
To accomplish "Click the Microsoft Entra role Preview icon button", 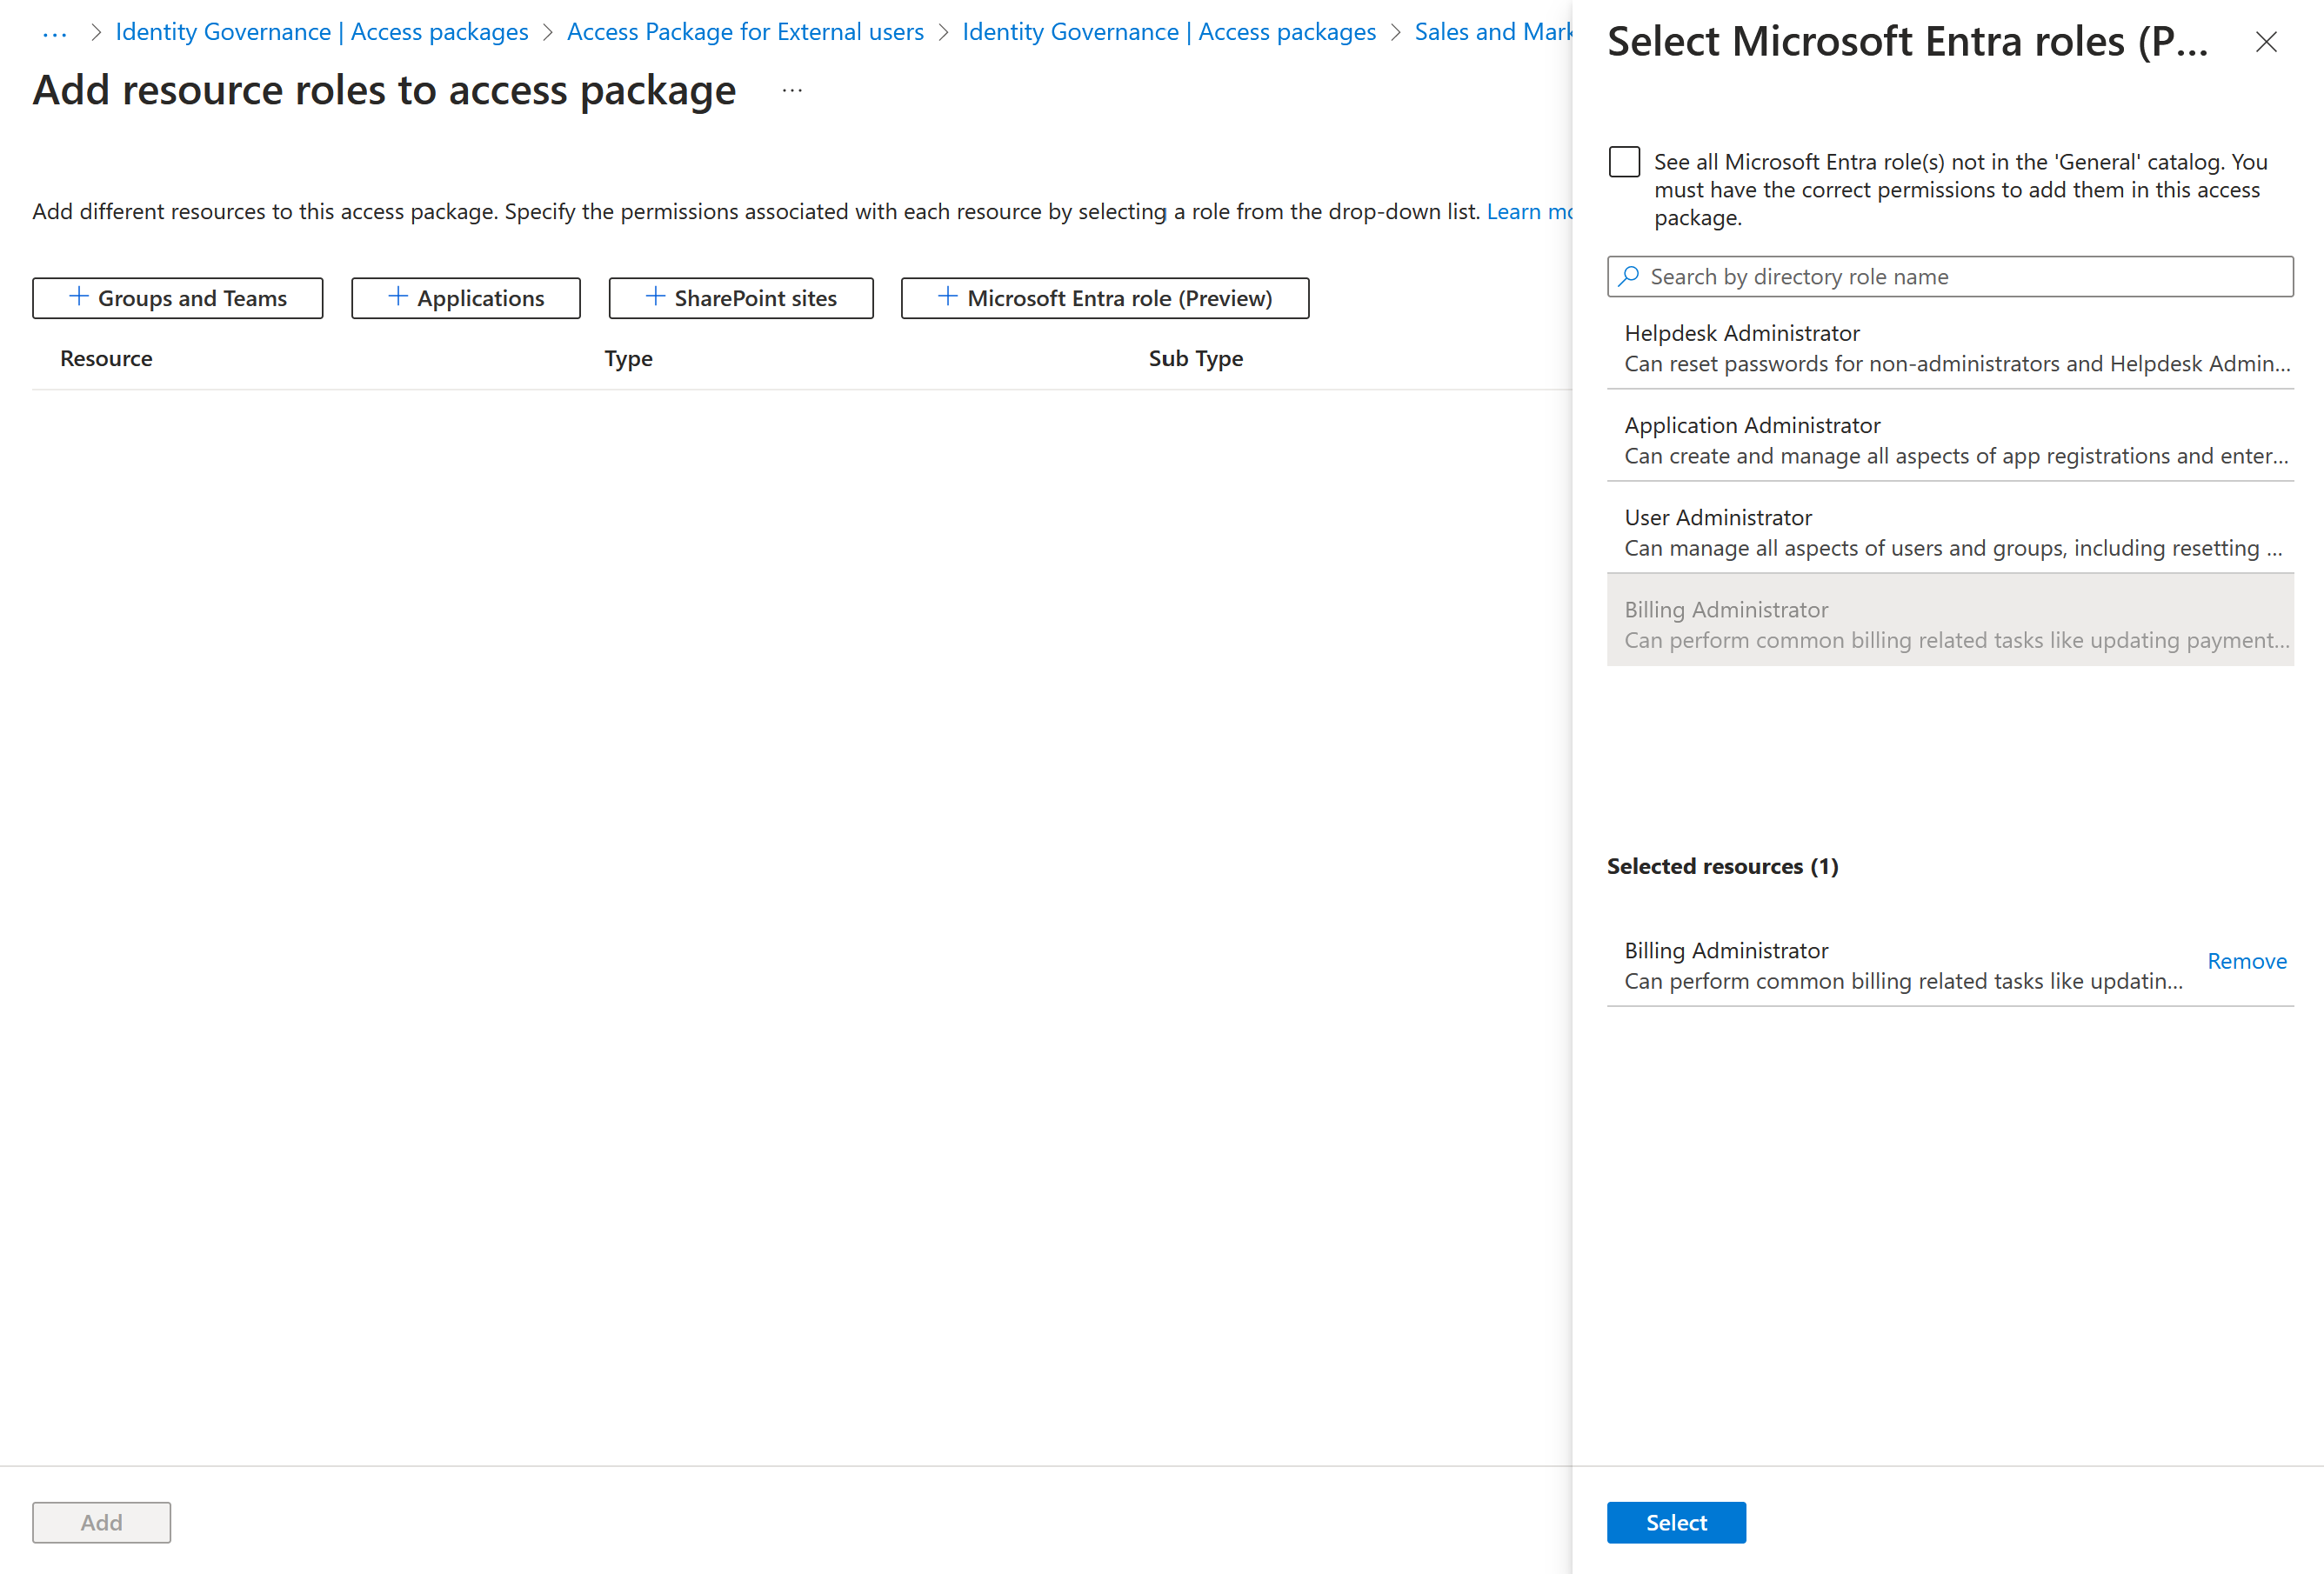I will pyautogui.click(x=1105, y=295).
